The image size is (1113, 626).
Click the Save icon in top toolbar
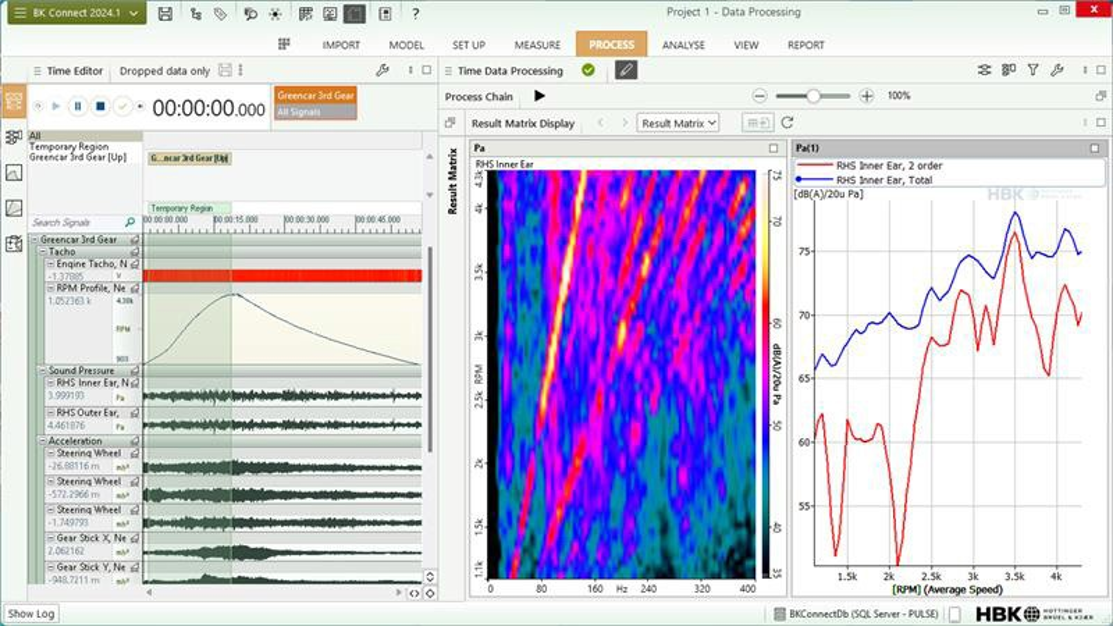165,13
